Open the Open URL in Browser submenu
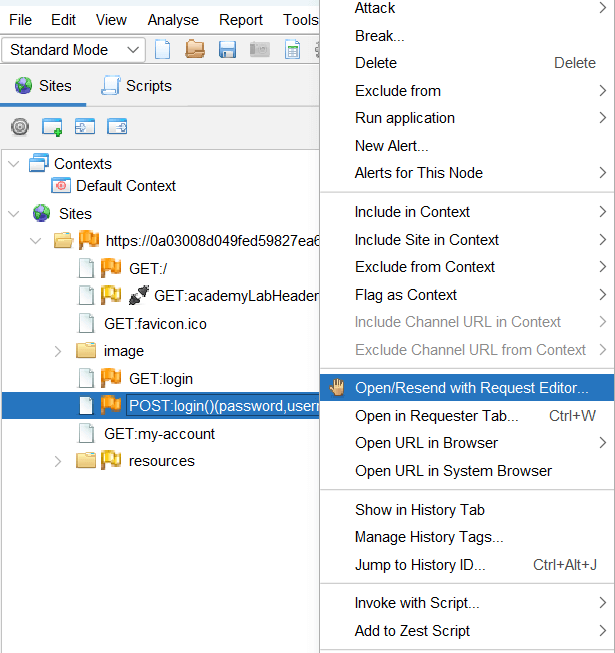Viewport: 615px width, 653px height. point(467,443)
